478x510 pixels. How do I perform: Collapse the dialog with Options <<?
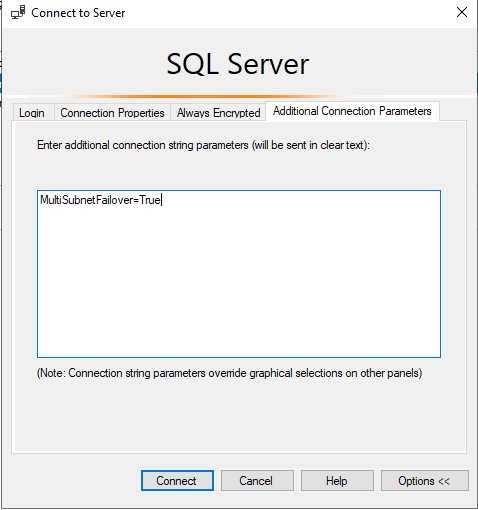(425, 481)
